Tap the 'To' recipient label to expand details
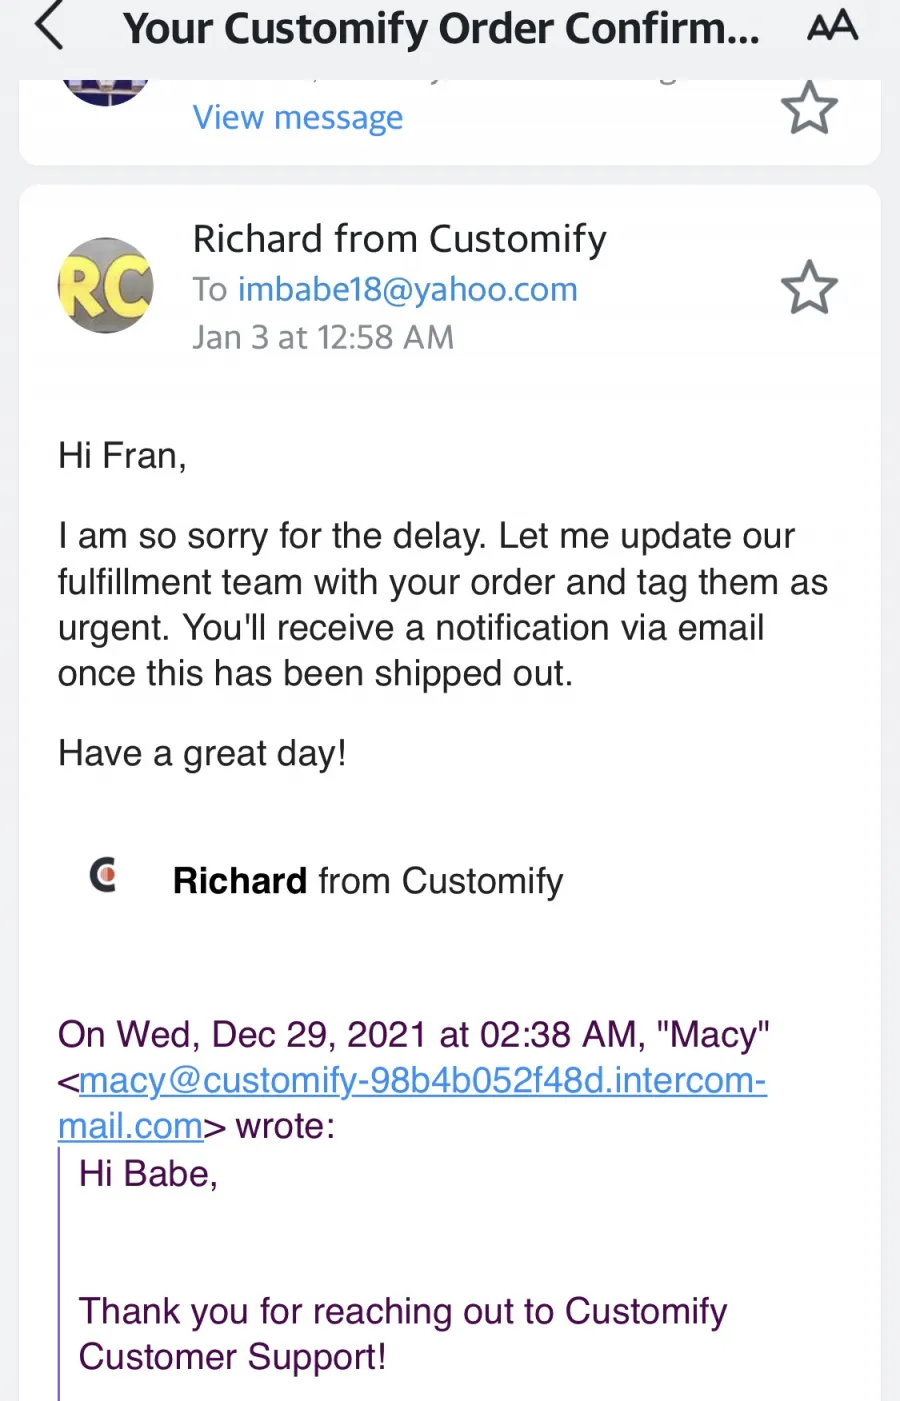Image resolution: width=900 pixels, height=1401 pixels. [210, 289]
